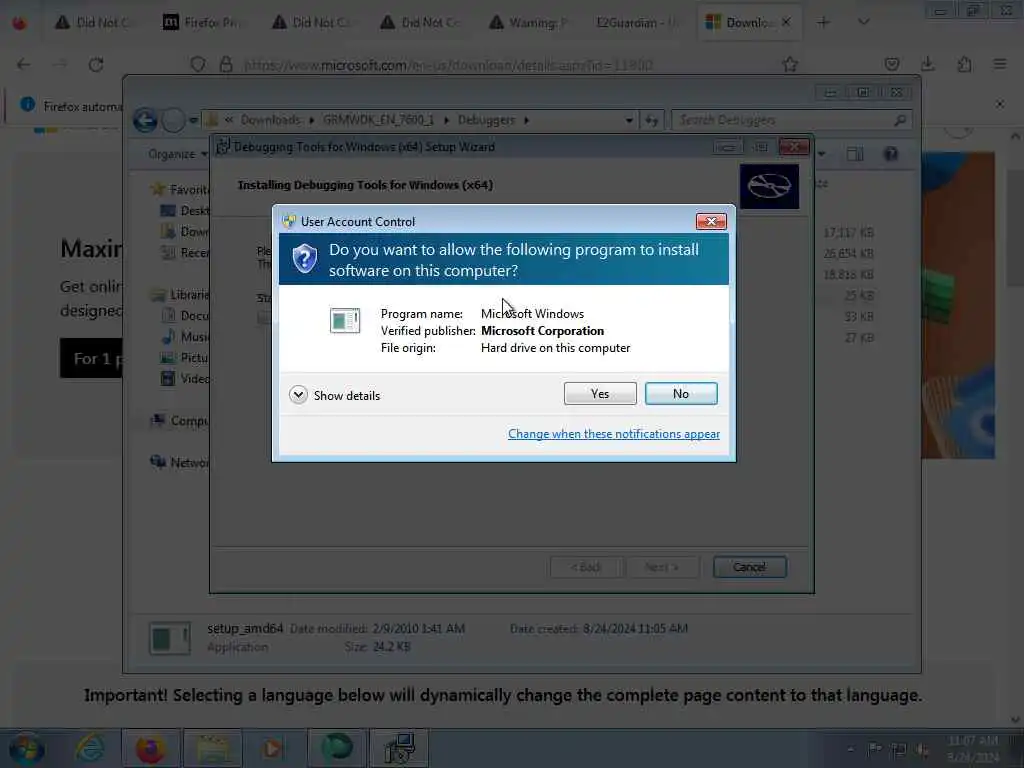Dismiss the Firefox notification bar
The width and height of the screenshot is (1024, 768).
(999, 104)
